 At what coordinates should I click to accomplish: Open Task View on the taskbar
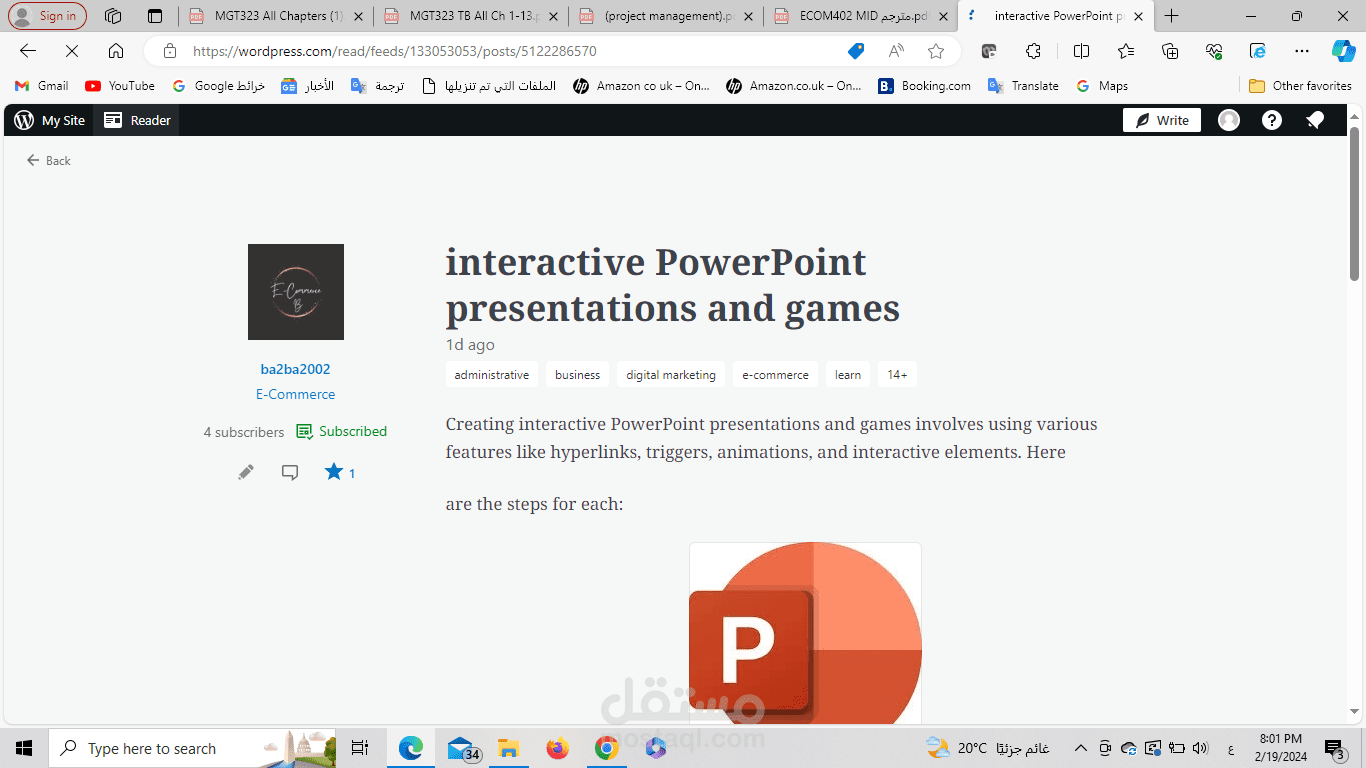[360, 748]
